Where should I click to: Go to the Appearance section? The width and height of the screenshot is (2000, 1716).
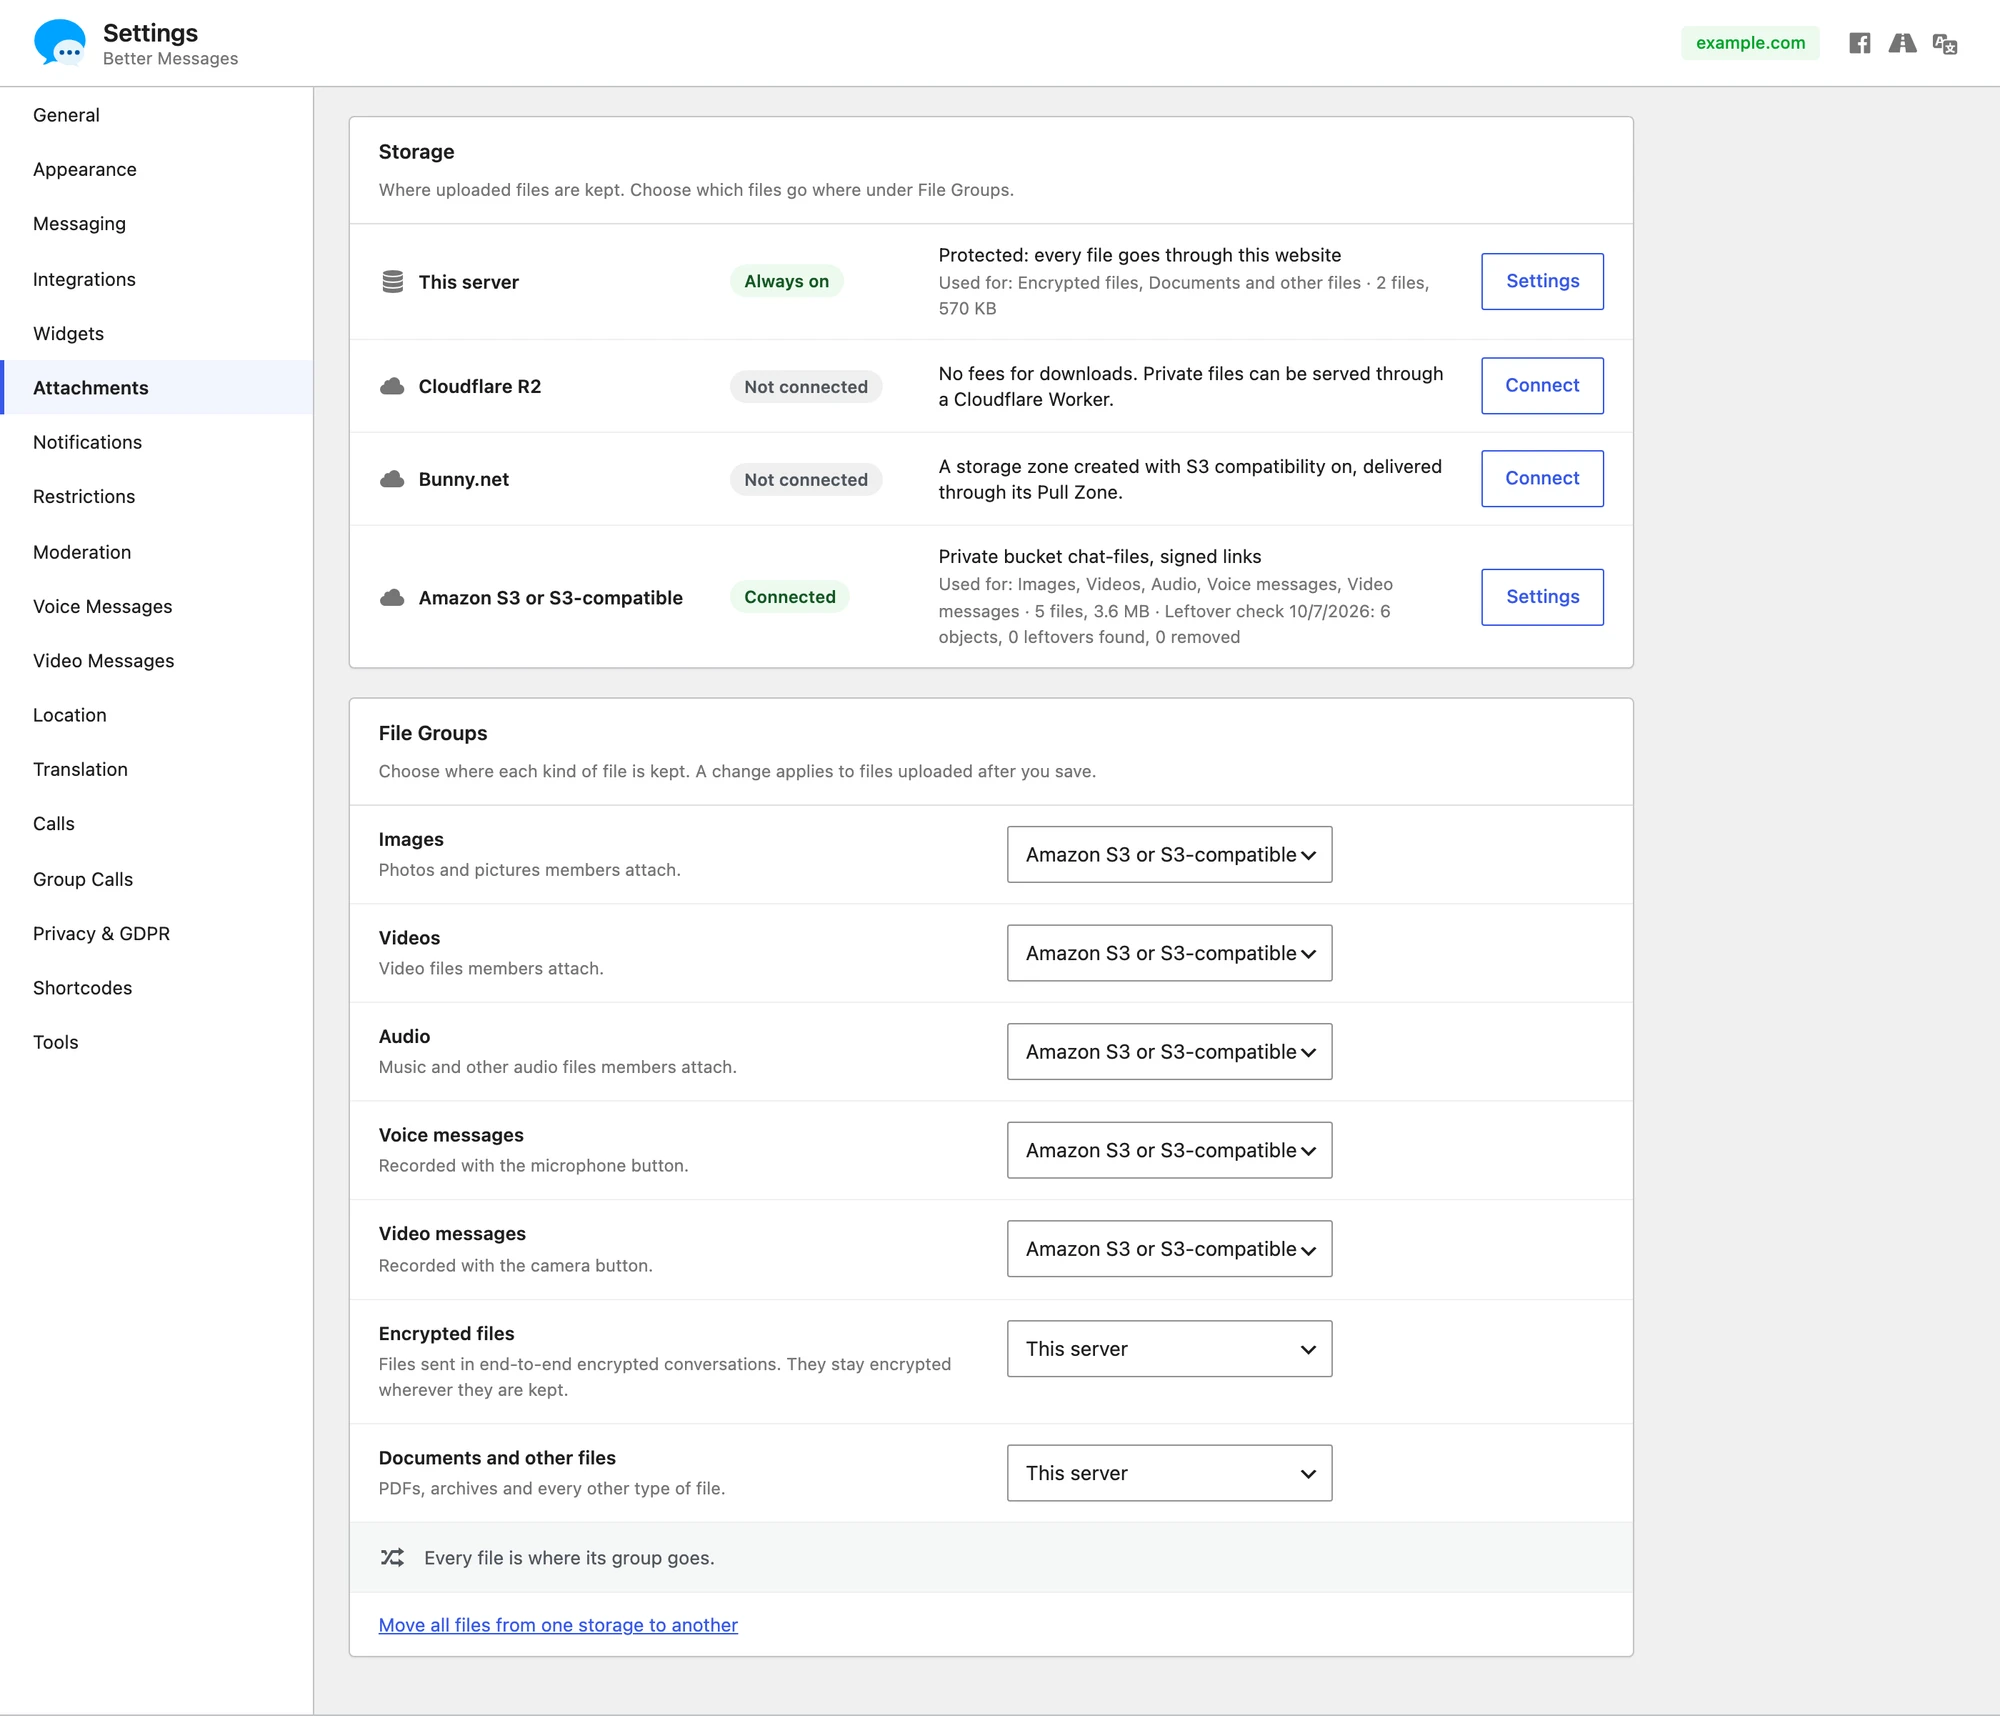(x=157, y=169)
